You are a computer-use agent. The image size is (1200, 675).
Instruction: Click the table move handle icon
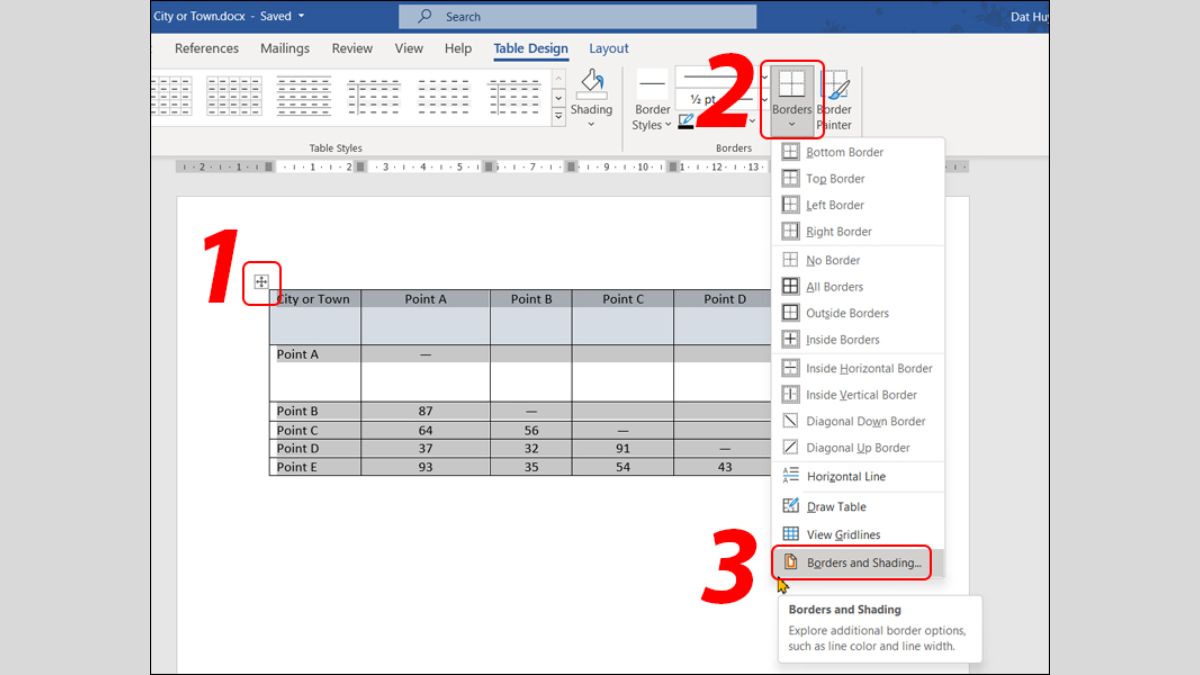click(x=261, y=282)
